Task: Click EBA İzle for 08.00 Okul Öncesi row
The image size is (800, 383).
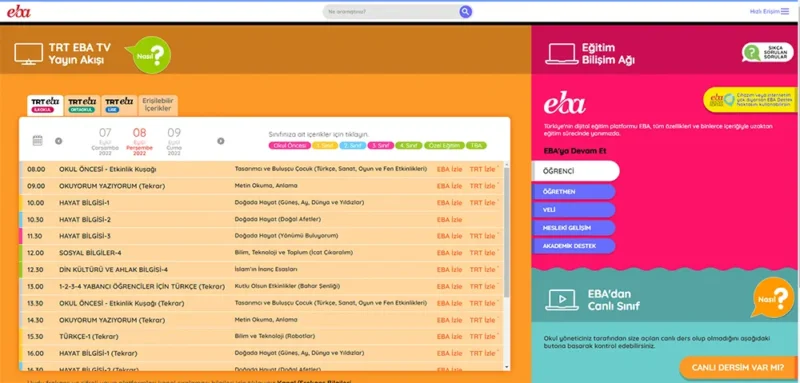Action: [x=449, y=169]
